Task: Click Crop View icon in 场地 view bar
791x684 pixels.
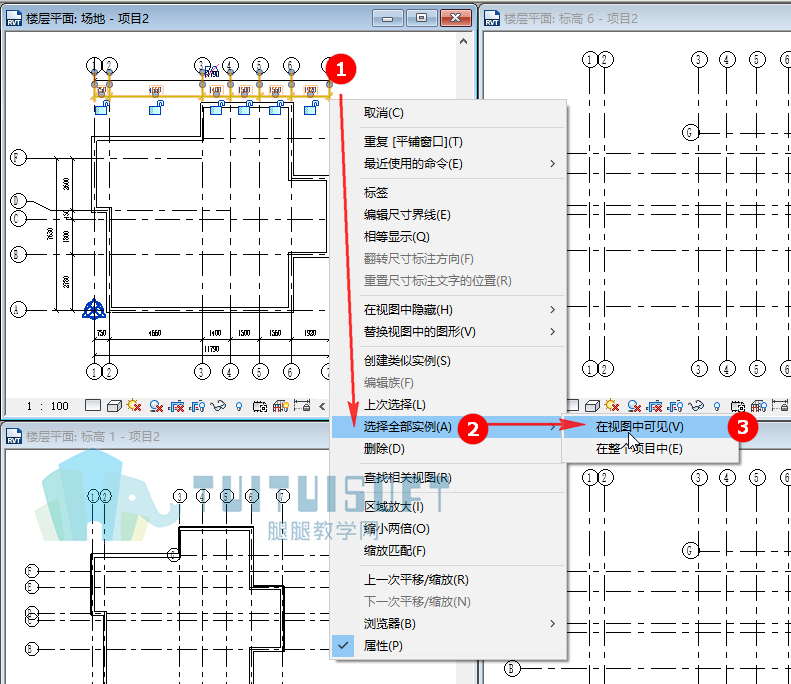Action: coord(177,406)
